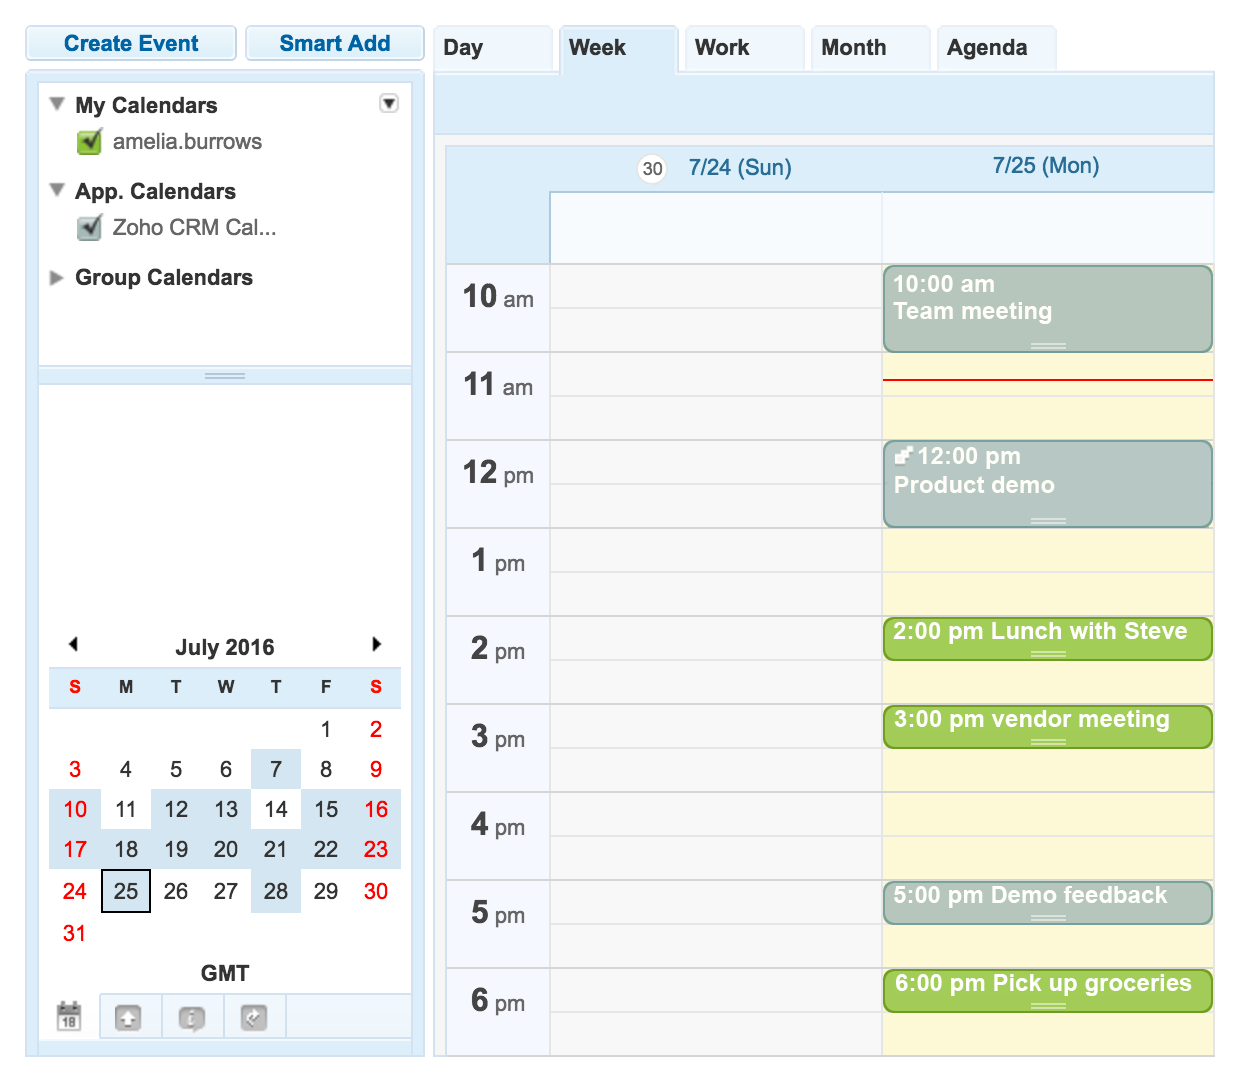
Task: Open the My Calendars options dropdown
Action: click(x=389, y=103)
